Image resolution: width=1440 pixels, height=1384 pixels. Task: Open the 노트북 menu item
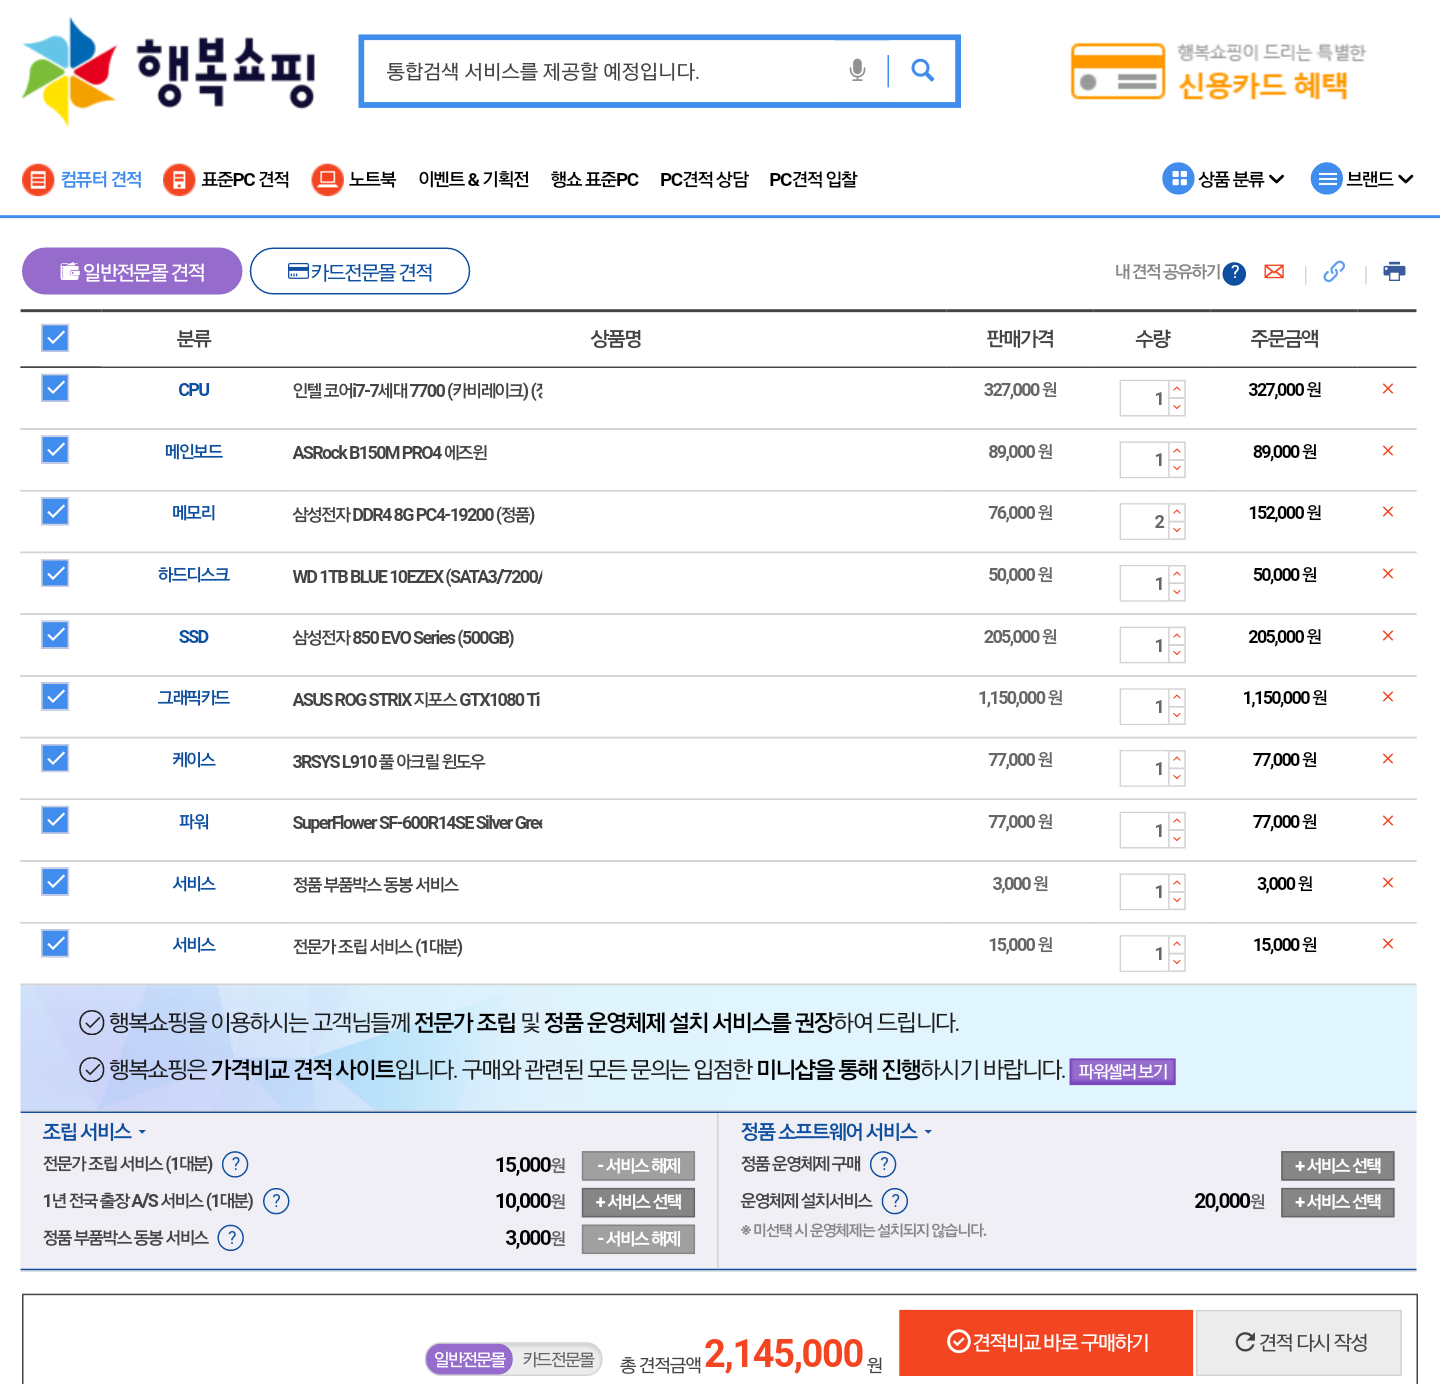click(354, 179)
